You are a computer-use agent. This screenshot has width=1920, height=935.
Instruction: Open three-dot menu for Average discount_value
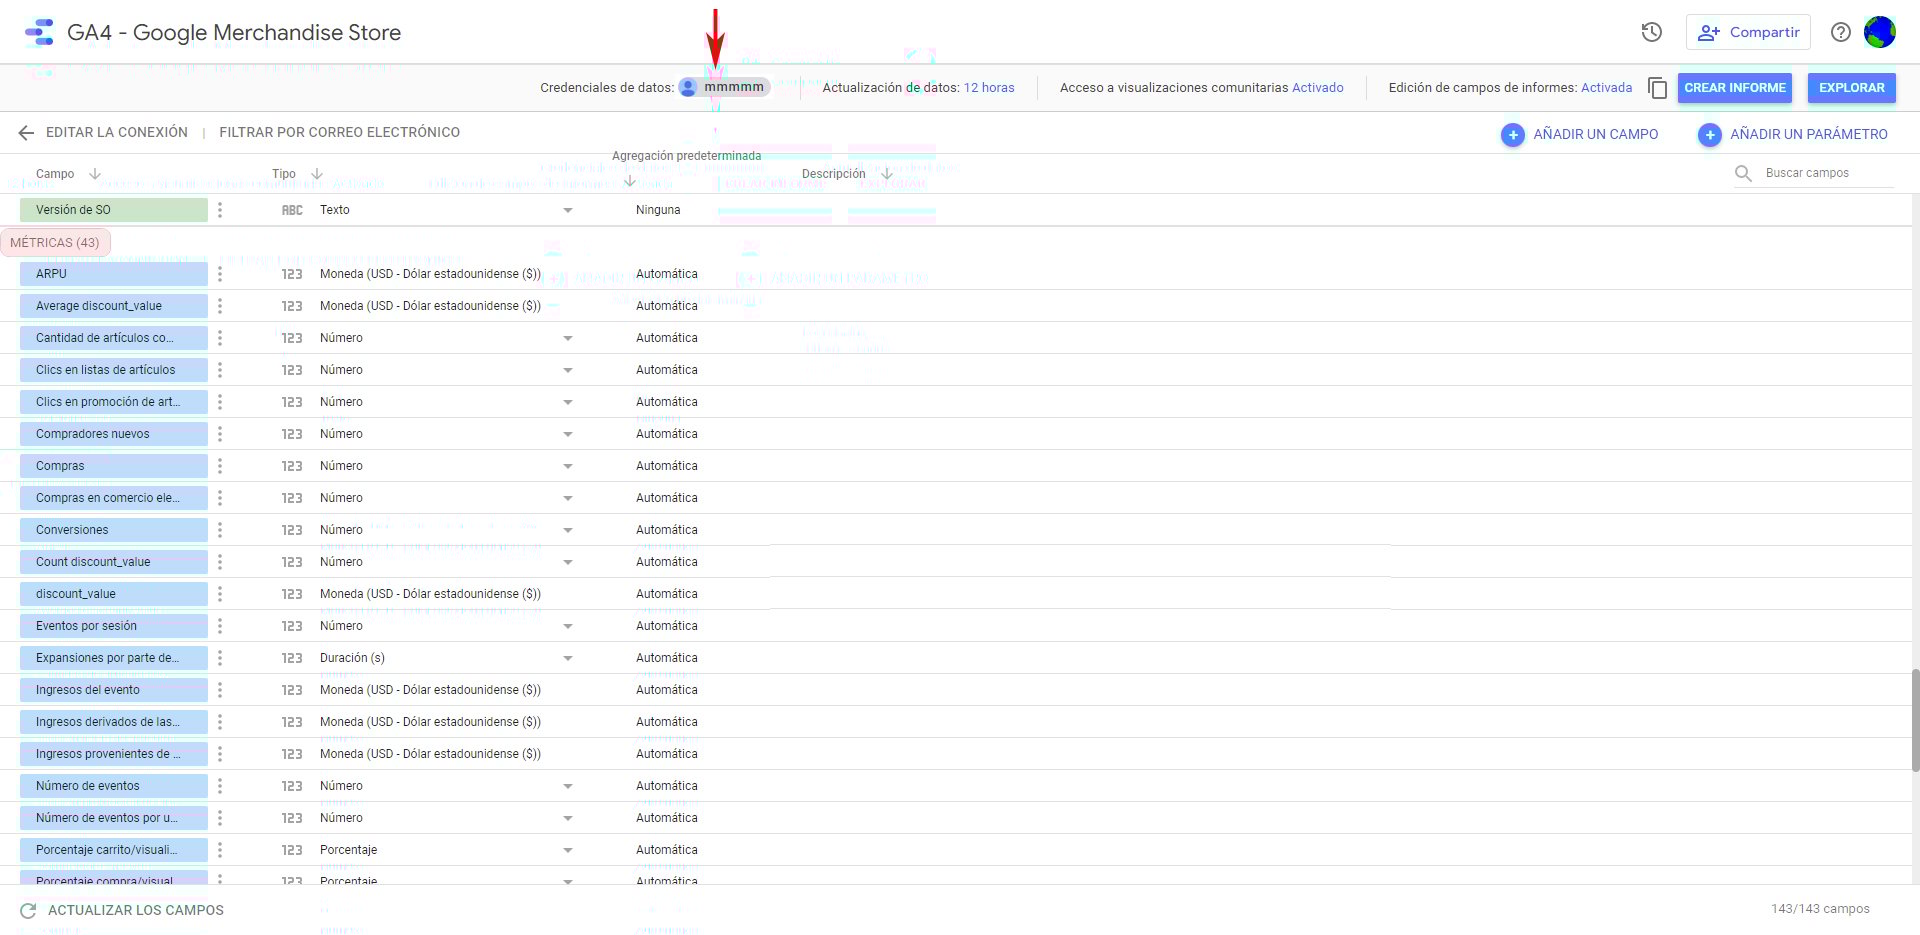click(220, 306)
